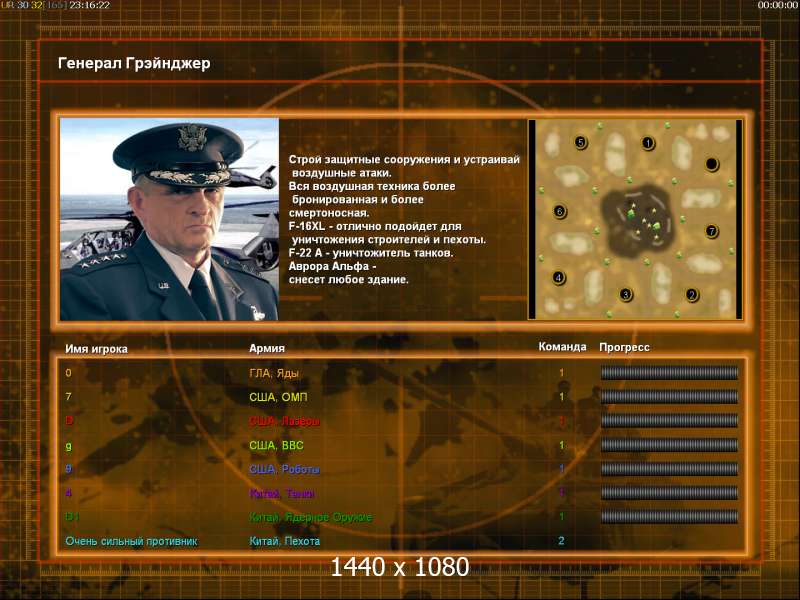Click the red army text 'США, Лазеры'
This screenshot has height=600, width=800.
(x=285, y=421)
